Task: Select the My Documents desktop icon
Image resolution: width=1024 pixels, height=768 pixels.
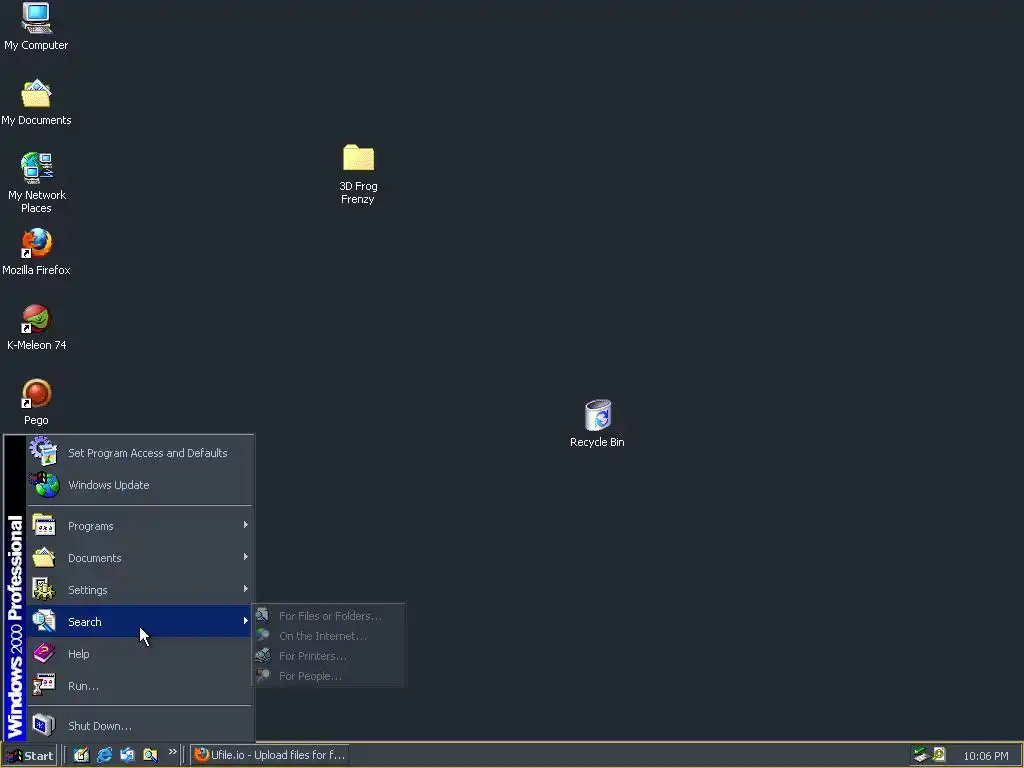Action: click(36, 103)
